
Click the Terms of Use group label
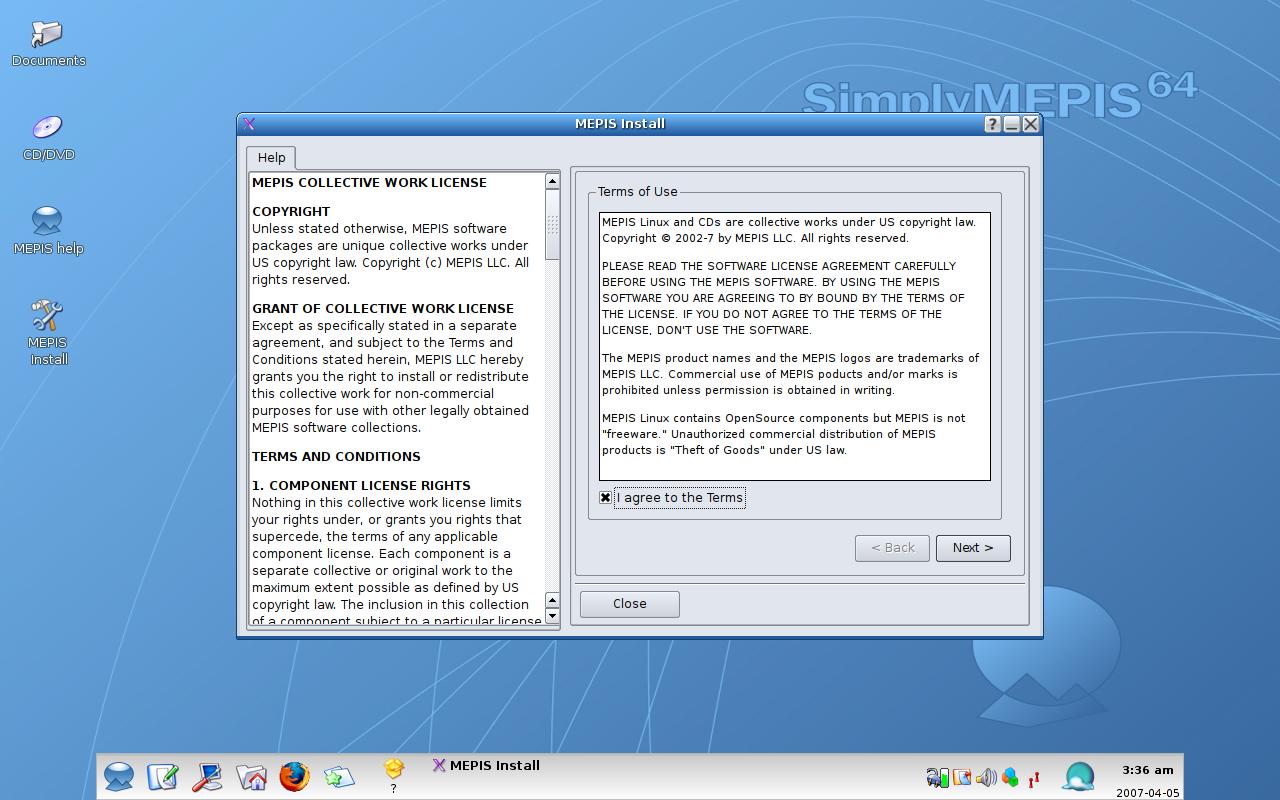point(638,192)
